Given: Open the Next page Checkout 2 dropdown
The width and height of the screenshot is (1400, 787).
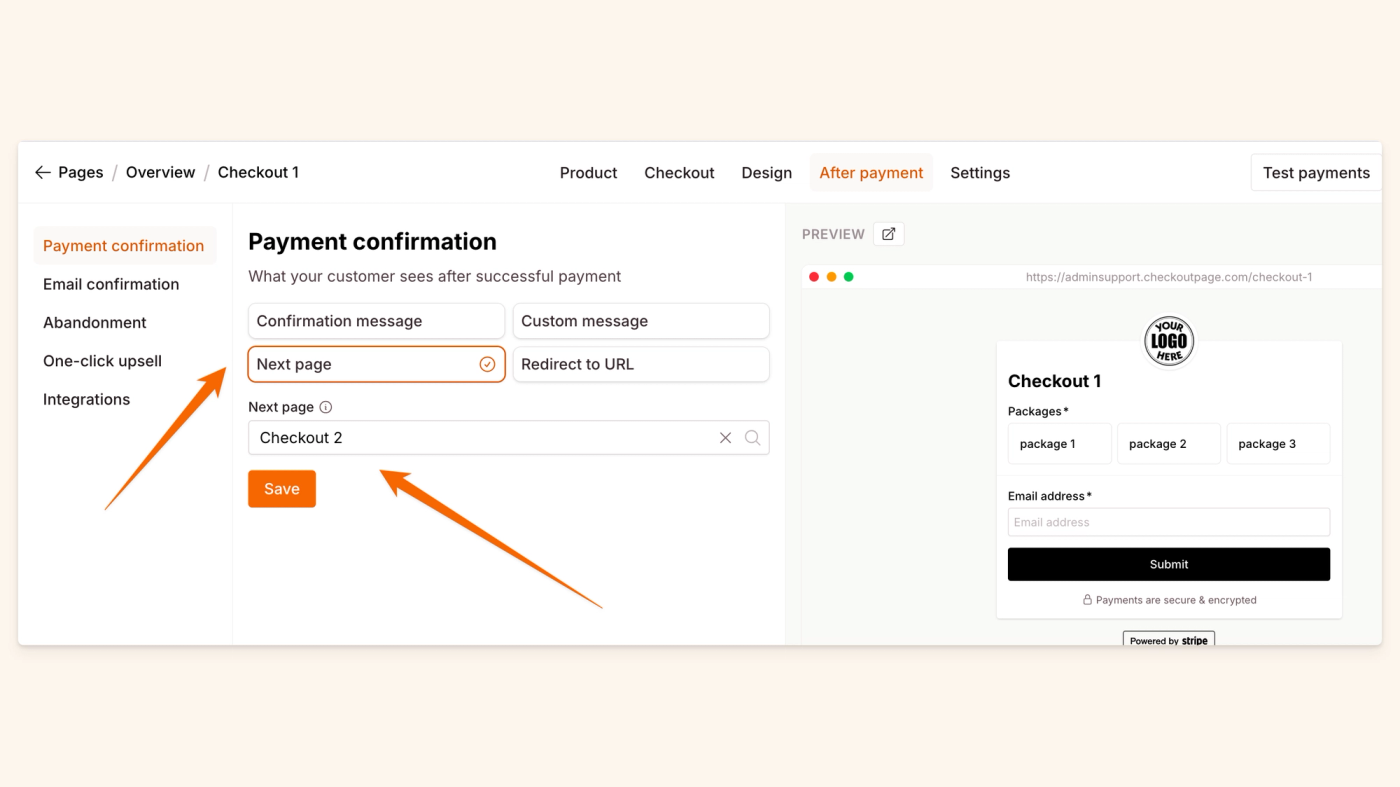Looking at the screenshot, I should coord(480,438).
